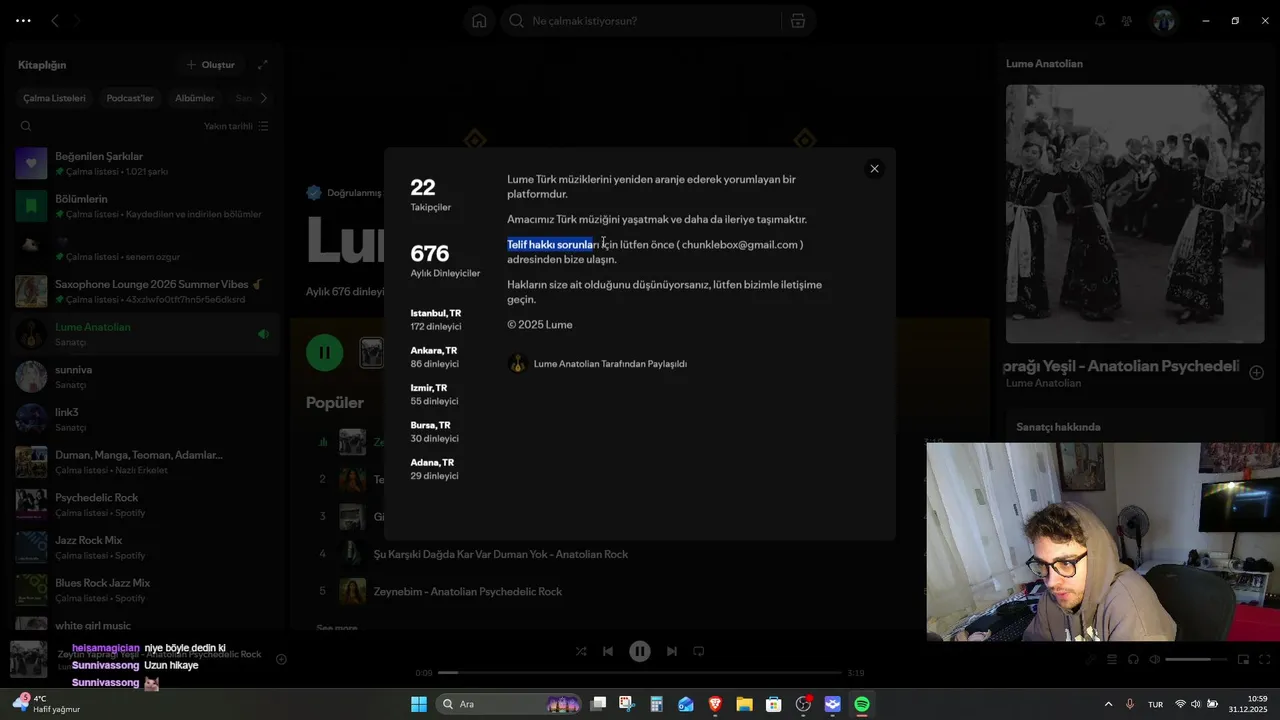
Task: Open the three-dot app menu
Action: [x=23, y=21]
